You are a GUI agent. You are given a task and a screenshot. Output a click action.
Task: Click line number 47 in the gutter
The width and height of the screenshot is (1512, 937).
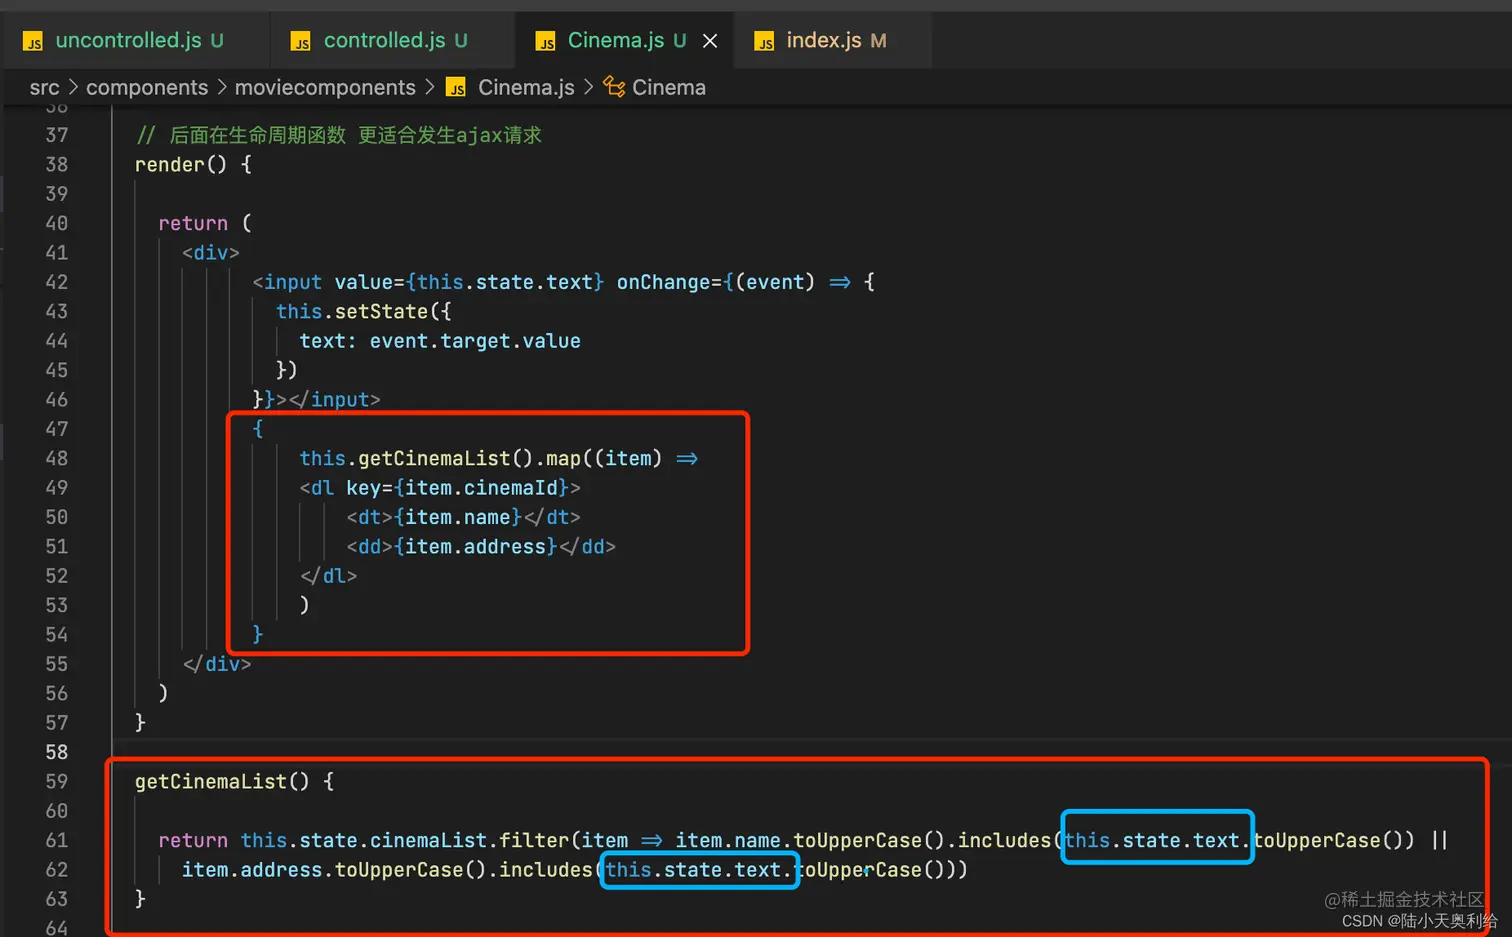click(57, 429)
